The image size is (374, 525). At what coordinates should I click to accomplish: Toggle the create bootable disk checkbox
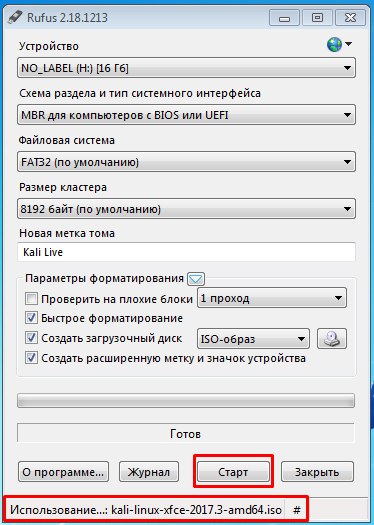(31, 338)
